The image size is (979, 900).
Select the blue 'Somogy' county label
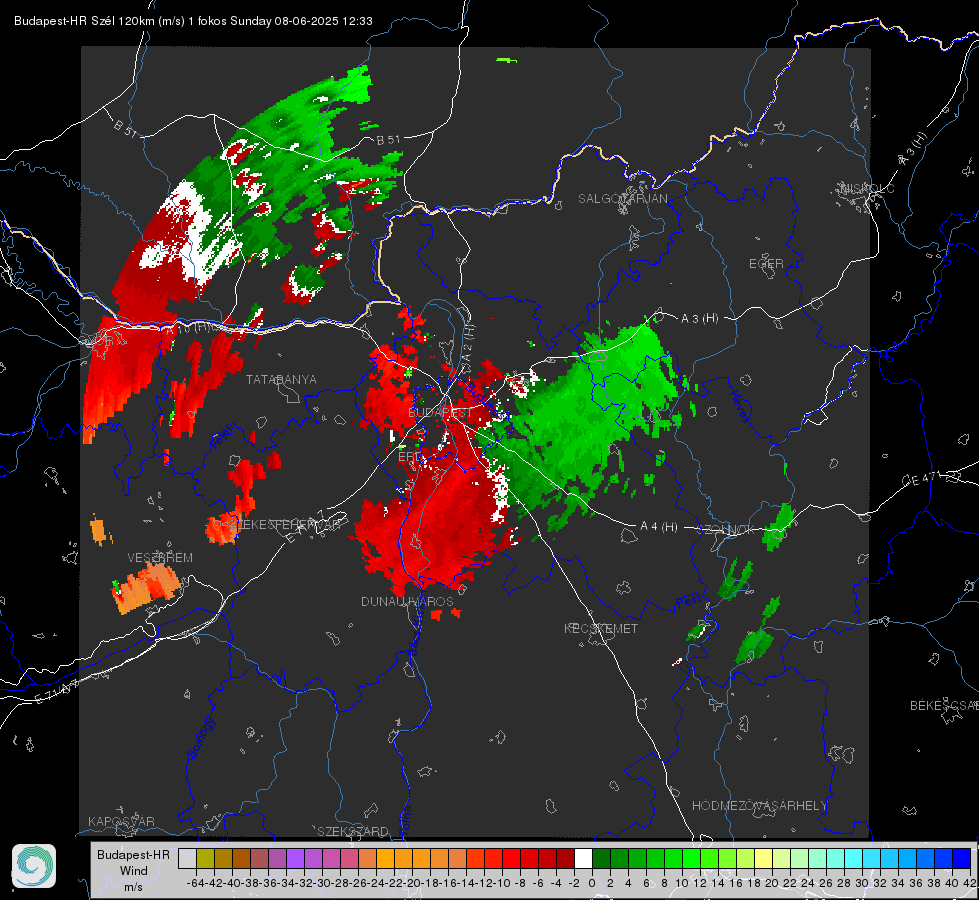pos(201,738)
